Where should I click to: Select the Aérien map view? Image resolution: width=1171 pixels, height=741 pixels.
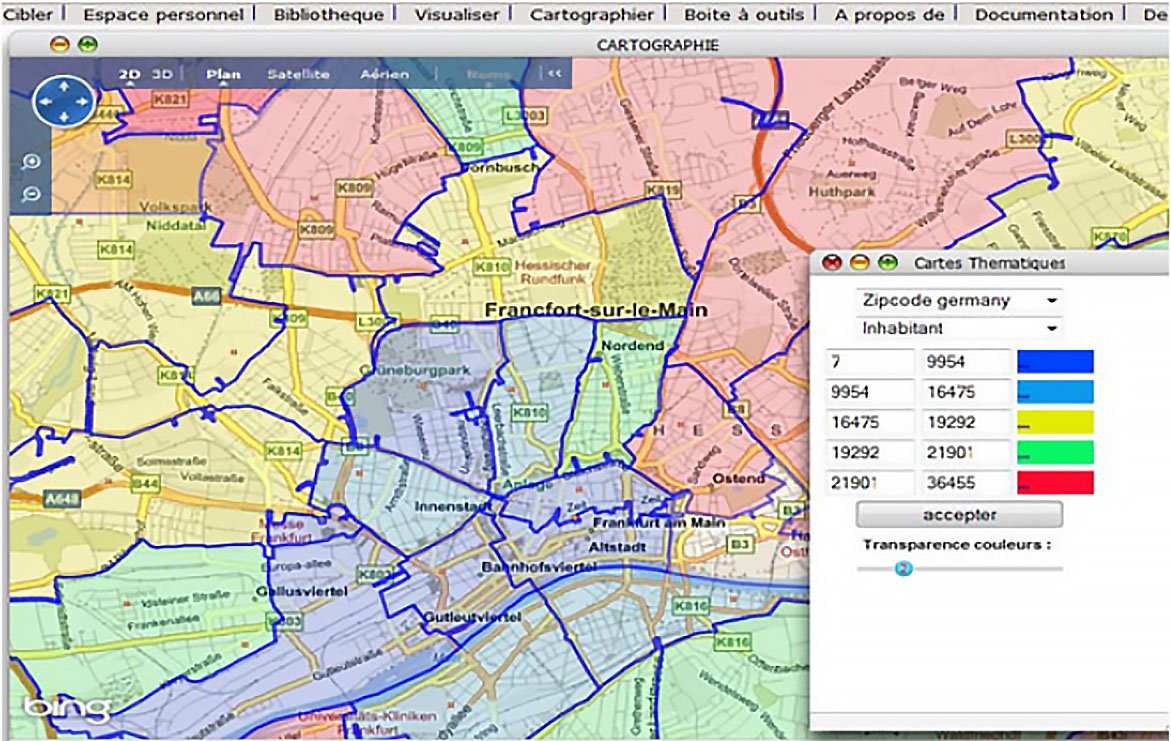[384, 74]
